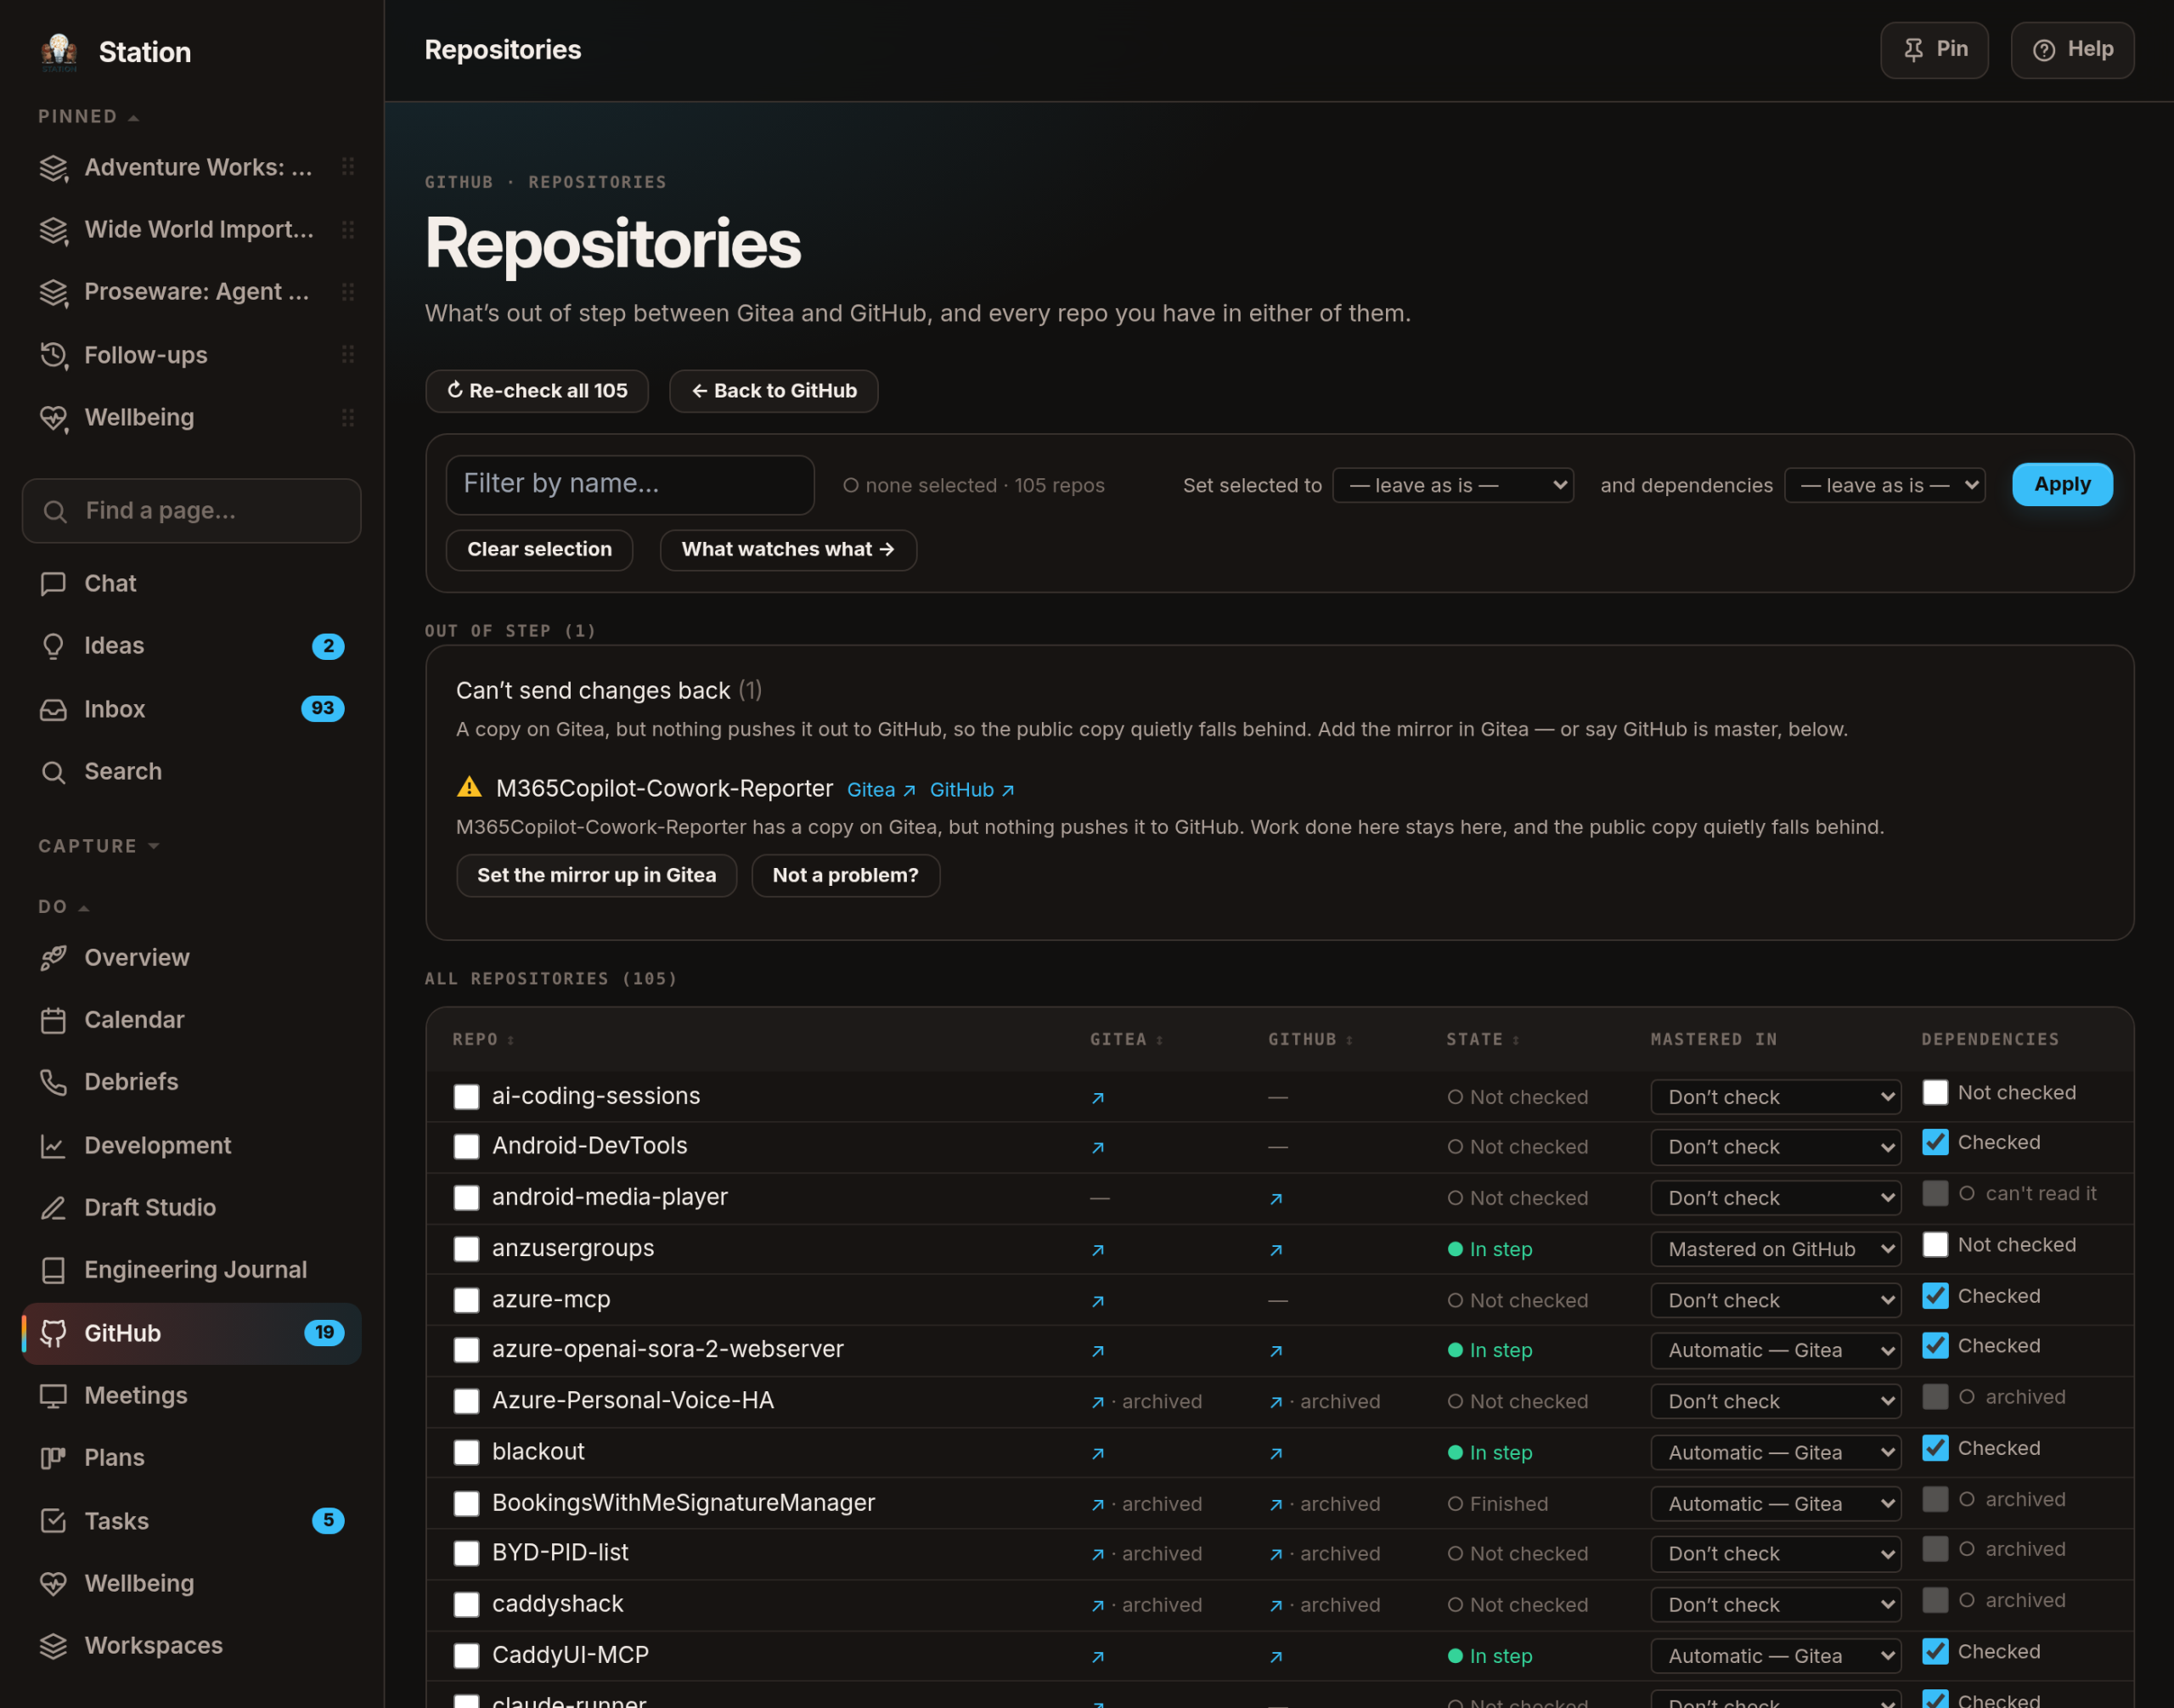
Task: Open the Workspaces sidebar item
Action: tap(192, 1646)
